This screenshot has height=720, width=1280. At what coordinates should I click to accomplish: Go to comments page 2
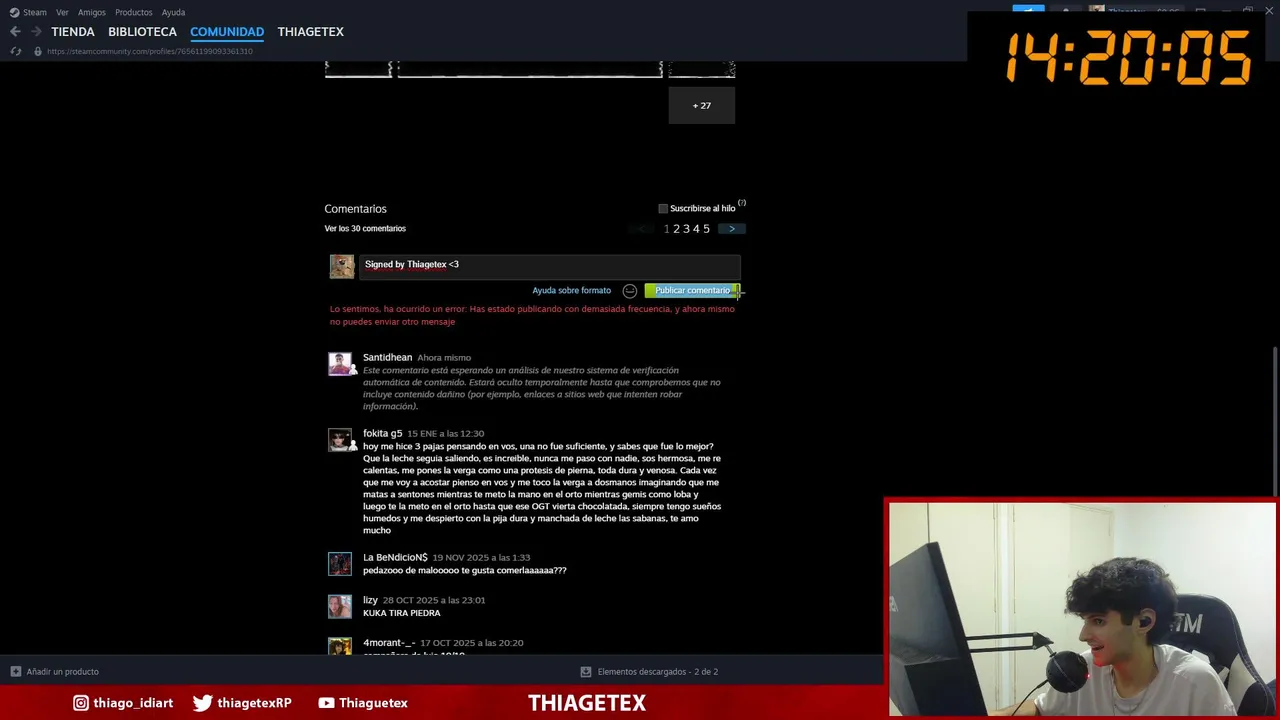(x=676, y=229)
